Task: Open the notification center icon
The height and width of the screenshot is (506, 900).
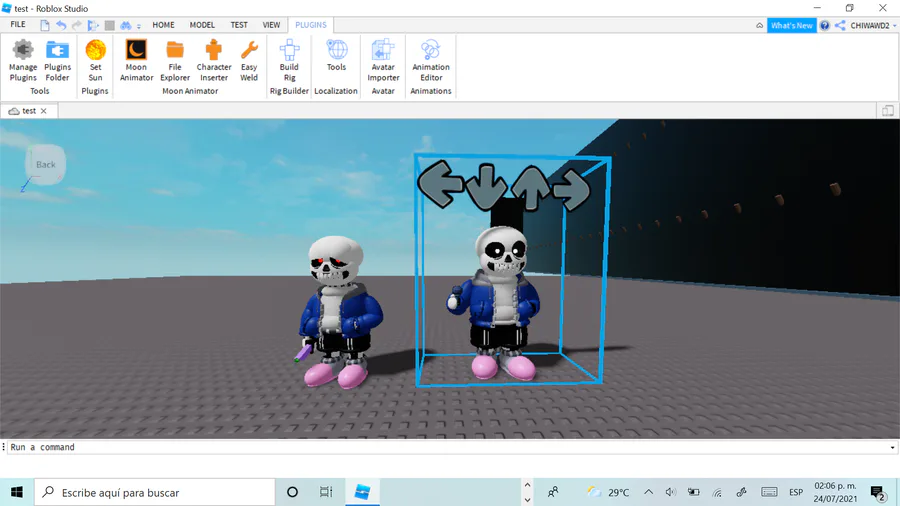Action: click(878, 493)
